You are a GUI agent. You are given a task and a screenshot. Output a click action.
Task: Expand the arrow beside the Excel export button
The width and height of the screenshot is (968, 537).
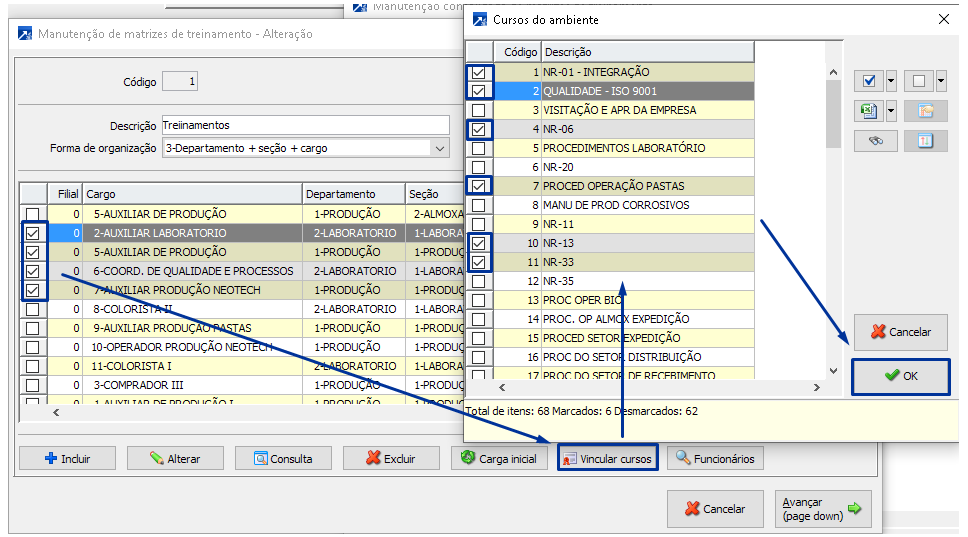pyautogui.click(x=891, y=111)
